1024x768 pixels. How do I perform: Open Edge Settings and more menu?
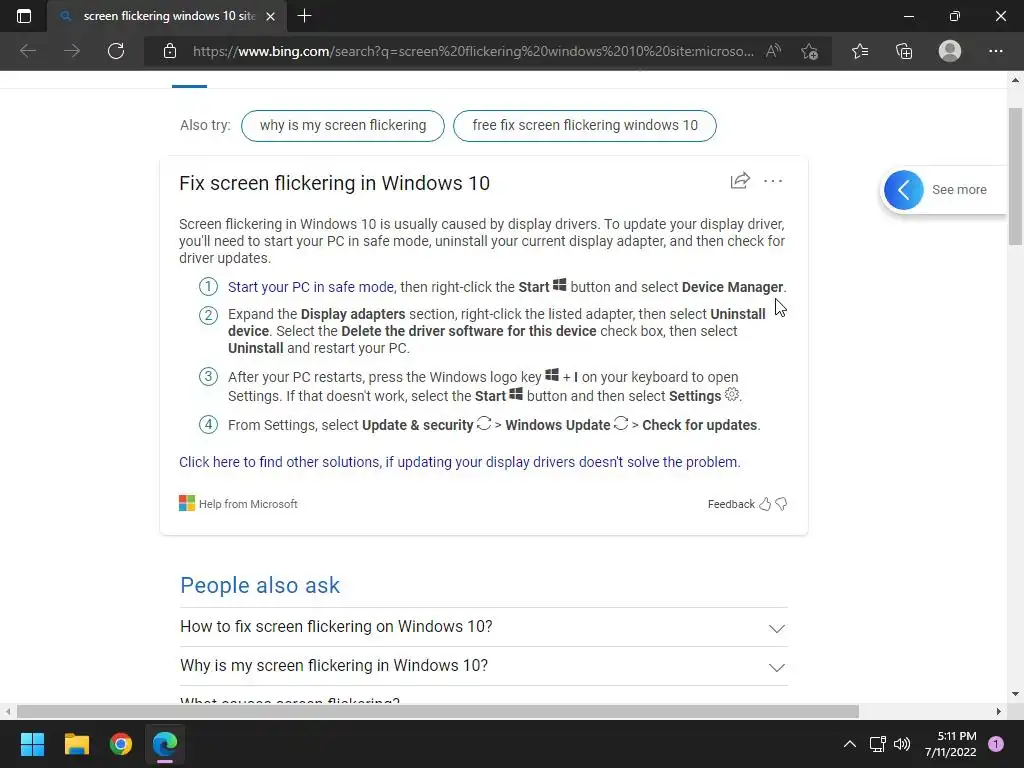point(995,51)
